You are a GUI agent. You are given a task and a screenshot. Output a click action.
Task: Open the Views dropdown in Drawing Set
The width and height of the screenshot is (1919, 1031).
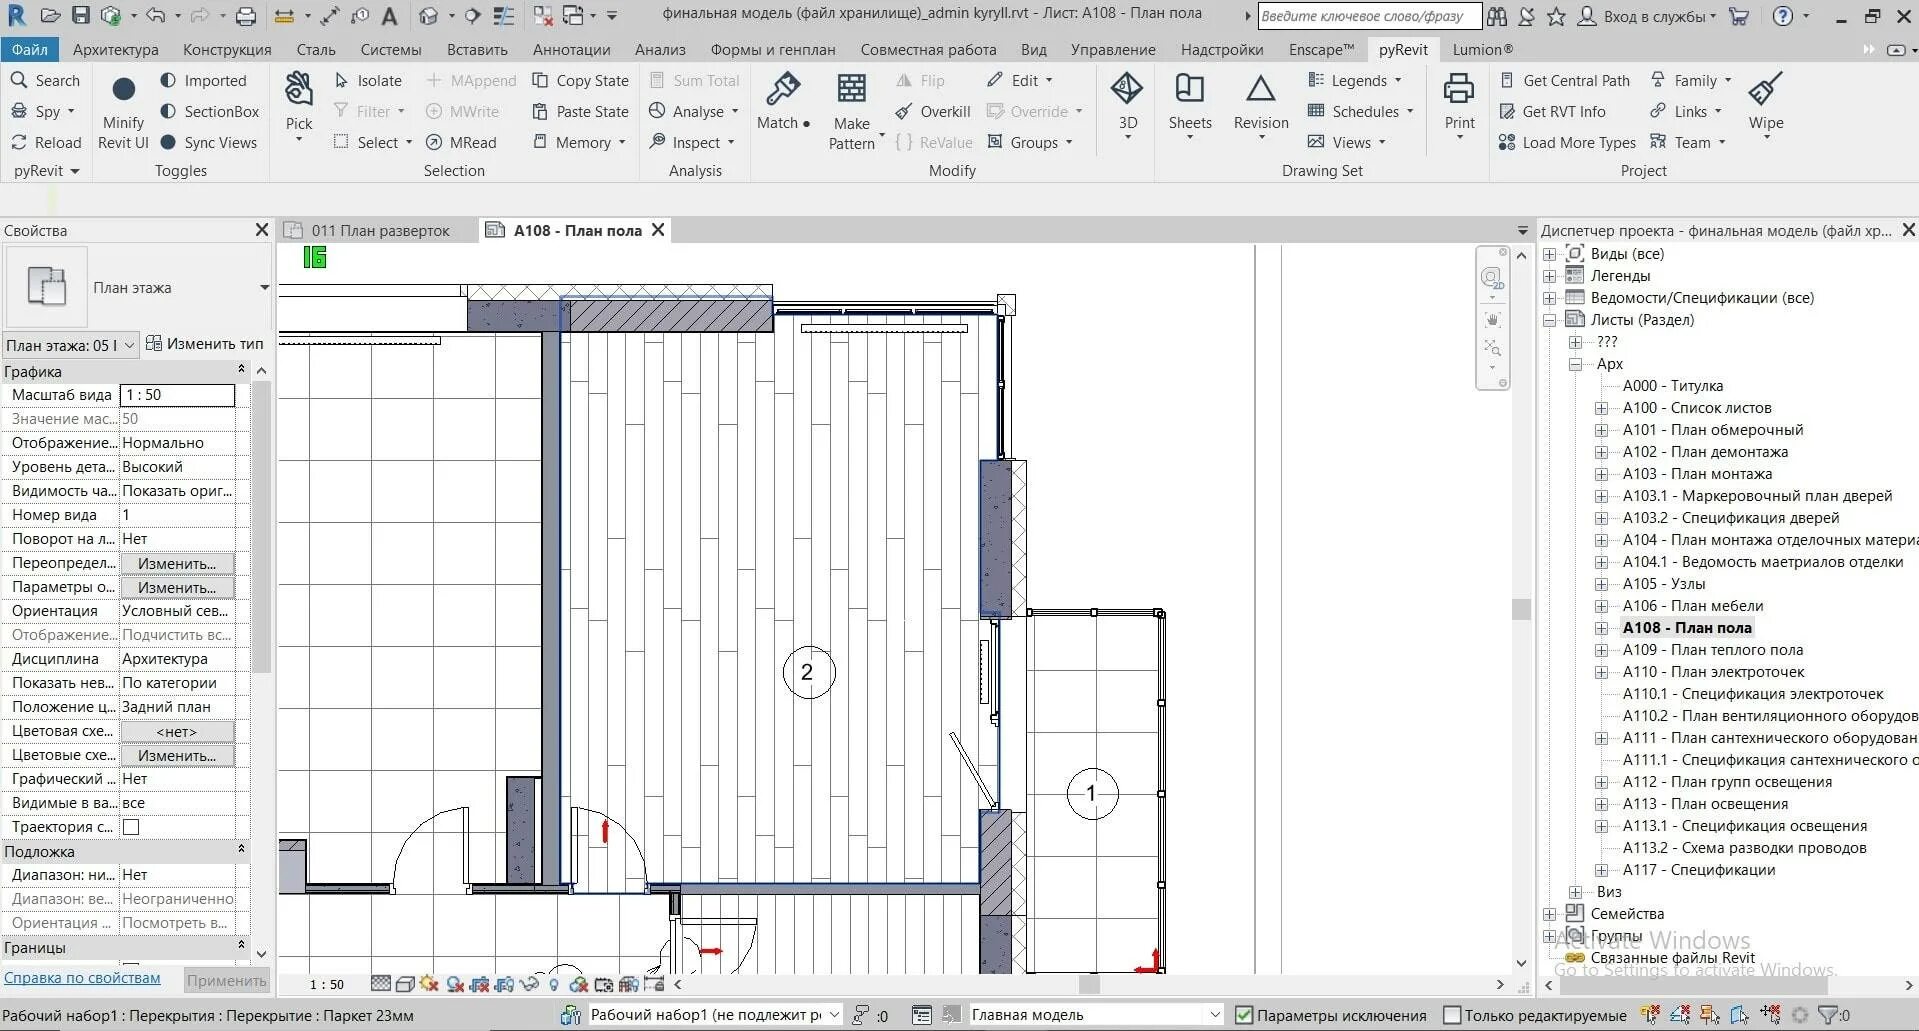1347,142
